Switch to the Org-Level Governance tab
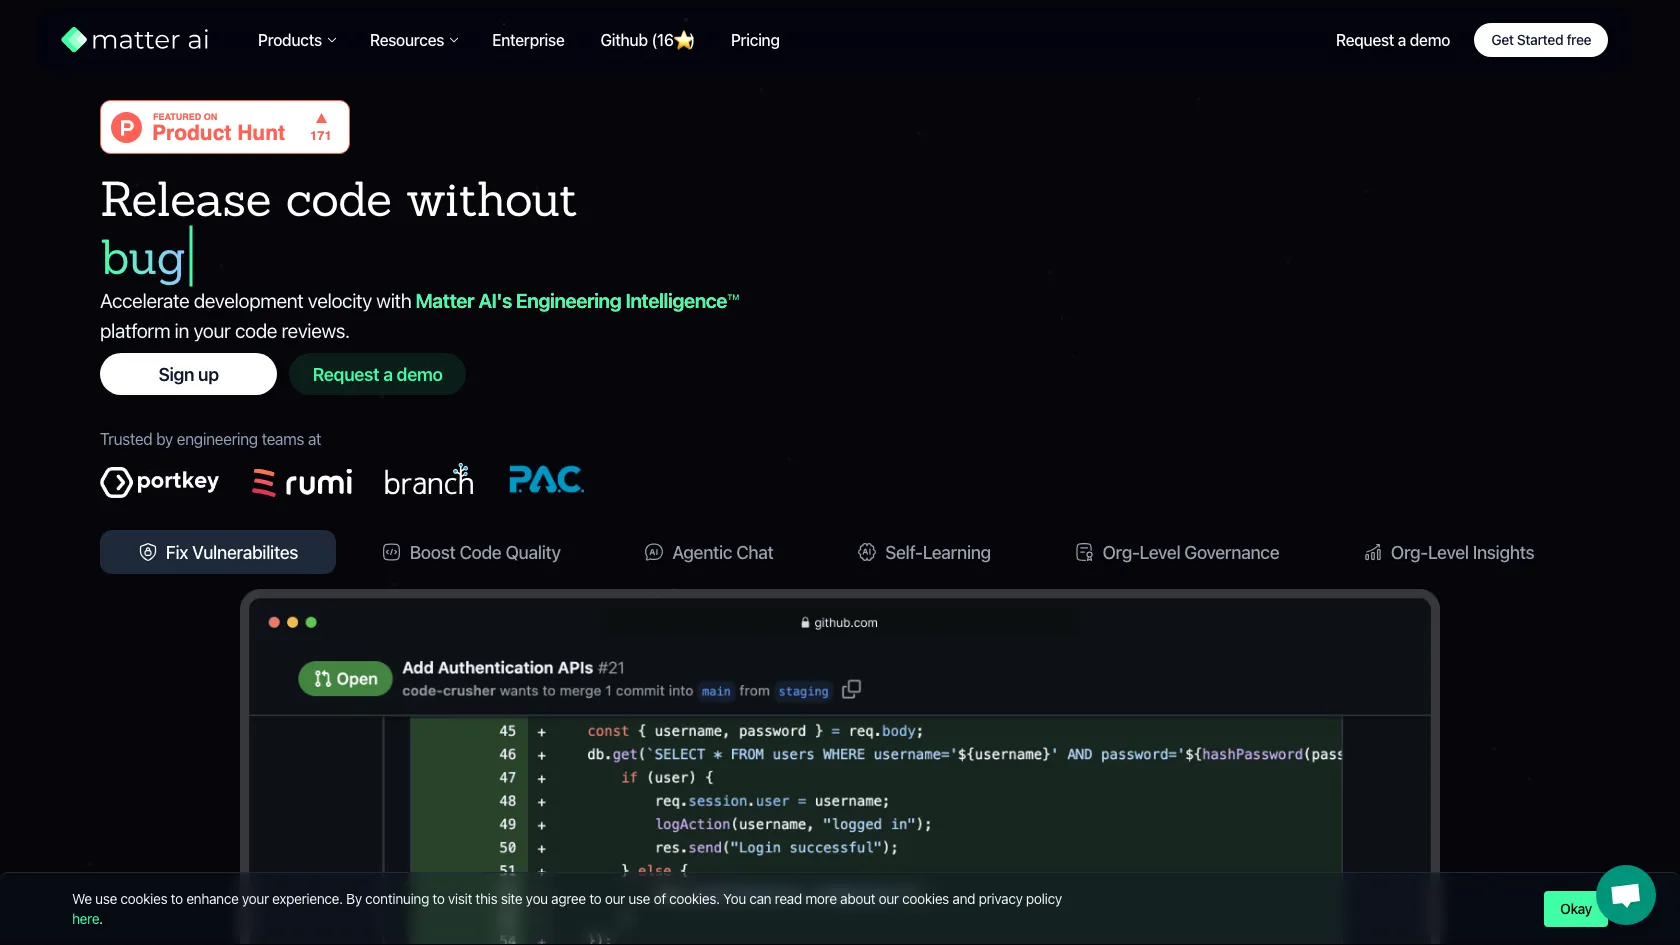1680x945 pixels. [1177, 552]
